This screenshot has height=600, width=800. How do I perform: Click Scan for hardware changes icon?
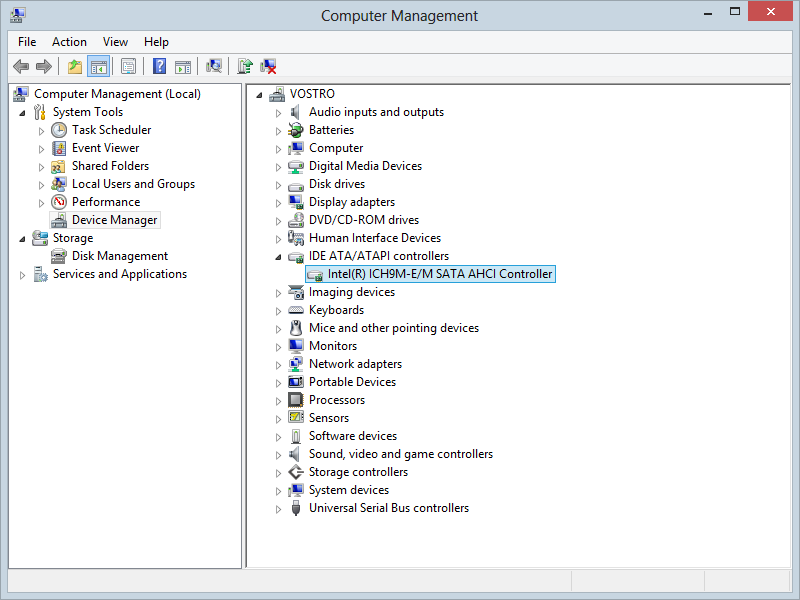tap(214, 66)
